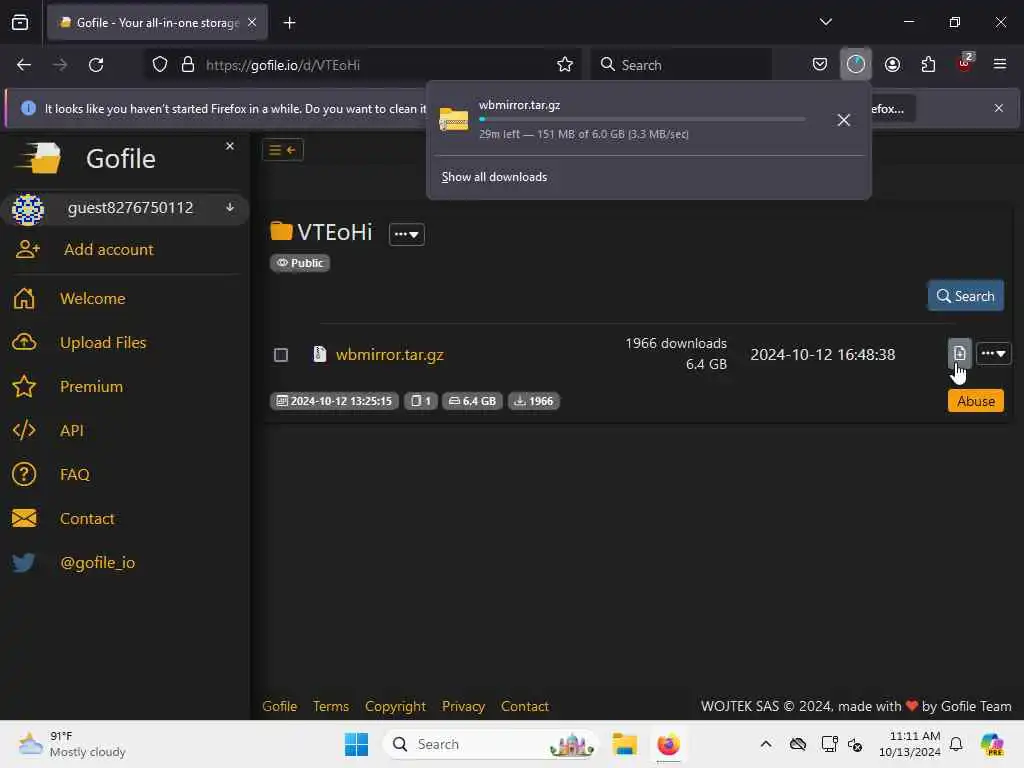Click the uBlock extension badge icon
This screenshot has width=1024, height=768.
tap(965, 63)
